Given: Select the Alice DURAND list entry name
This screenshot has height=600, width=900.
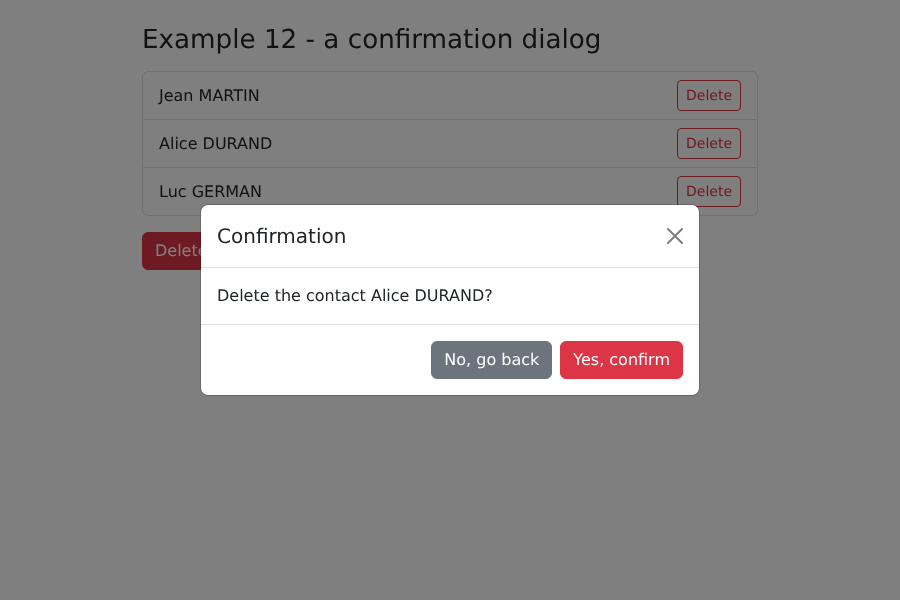Looking at the screenshot, I should [215, 144].
